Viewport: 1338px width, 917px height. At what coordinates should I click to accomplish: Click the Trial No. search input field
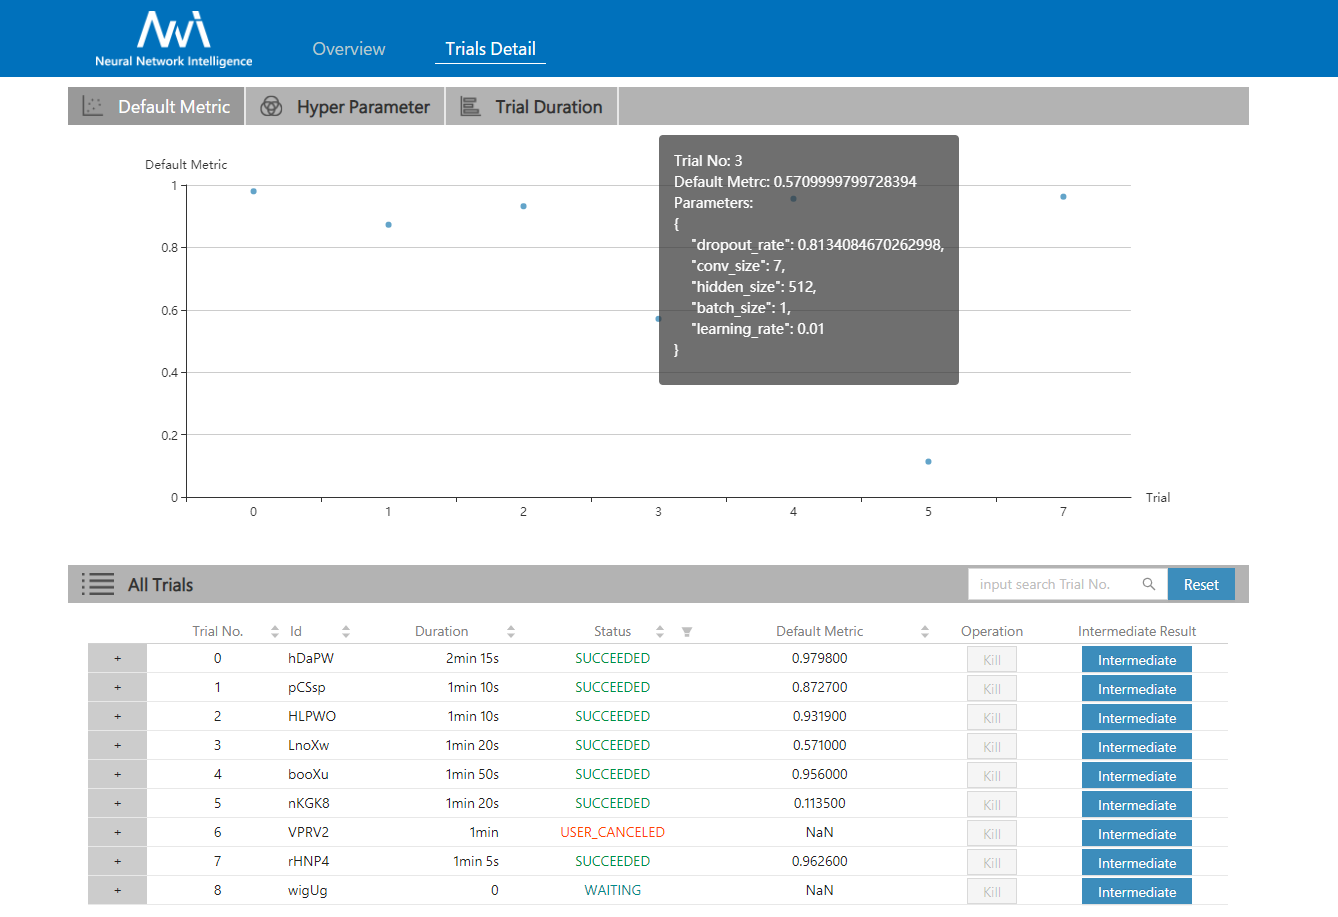[x=1052, y=584]
